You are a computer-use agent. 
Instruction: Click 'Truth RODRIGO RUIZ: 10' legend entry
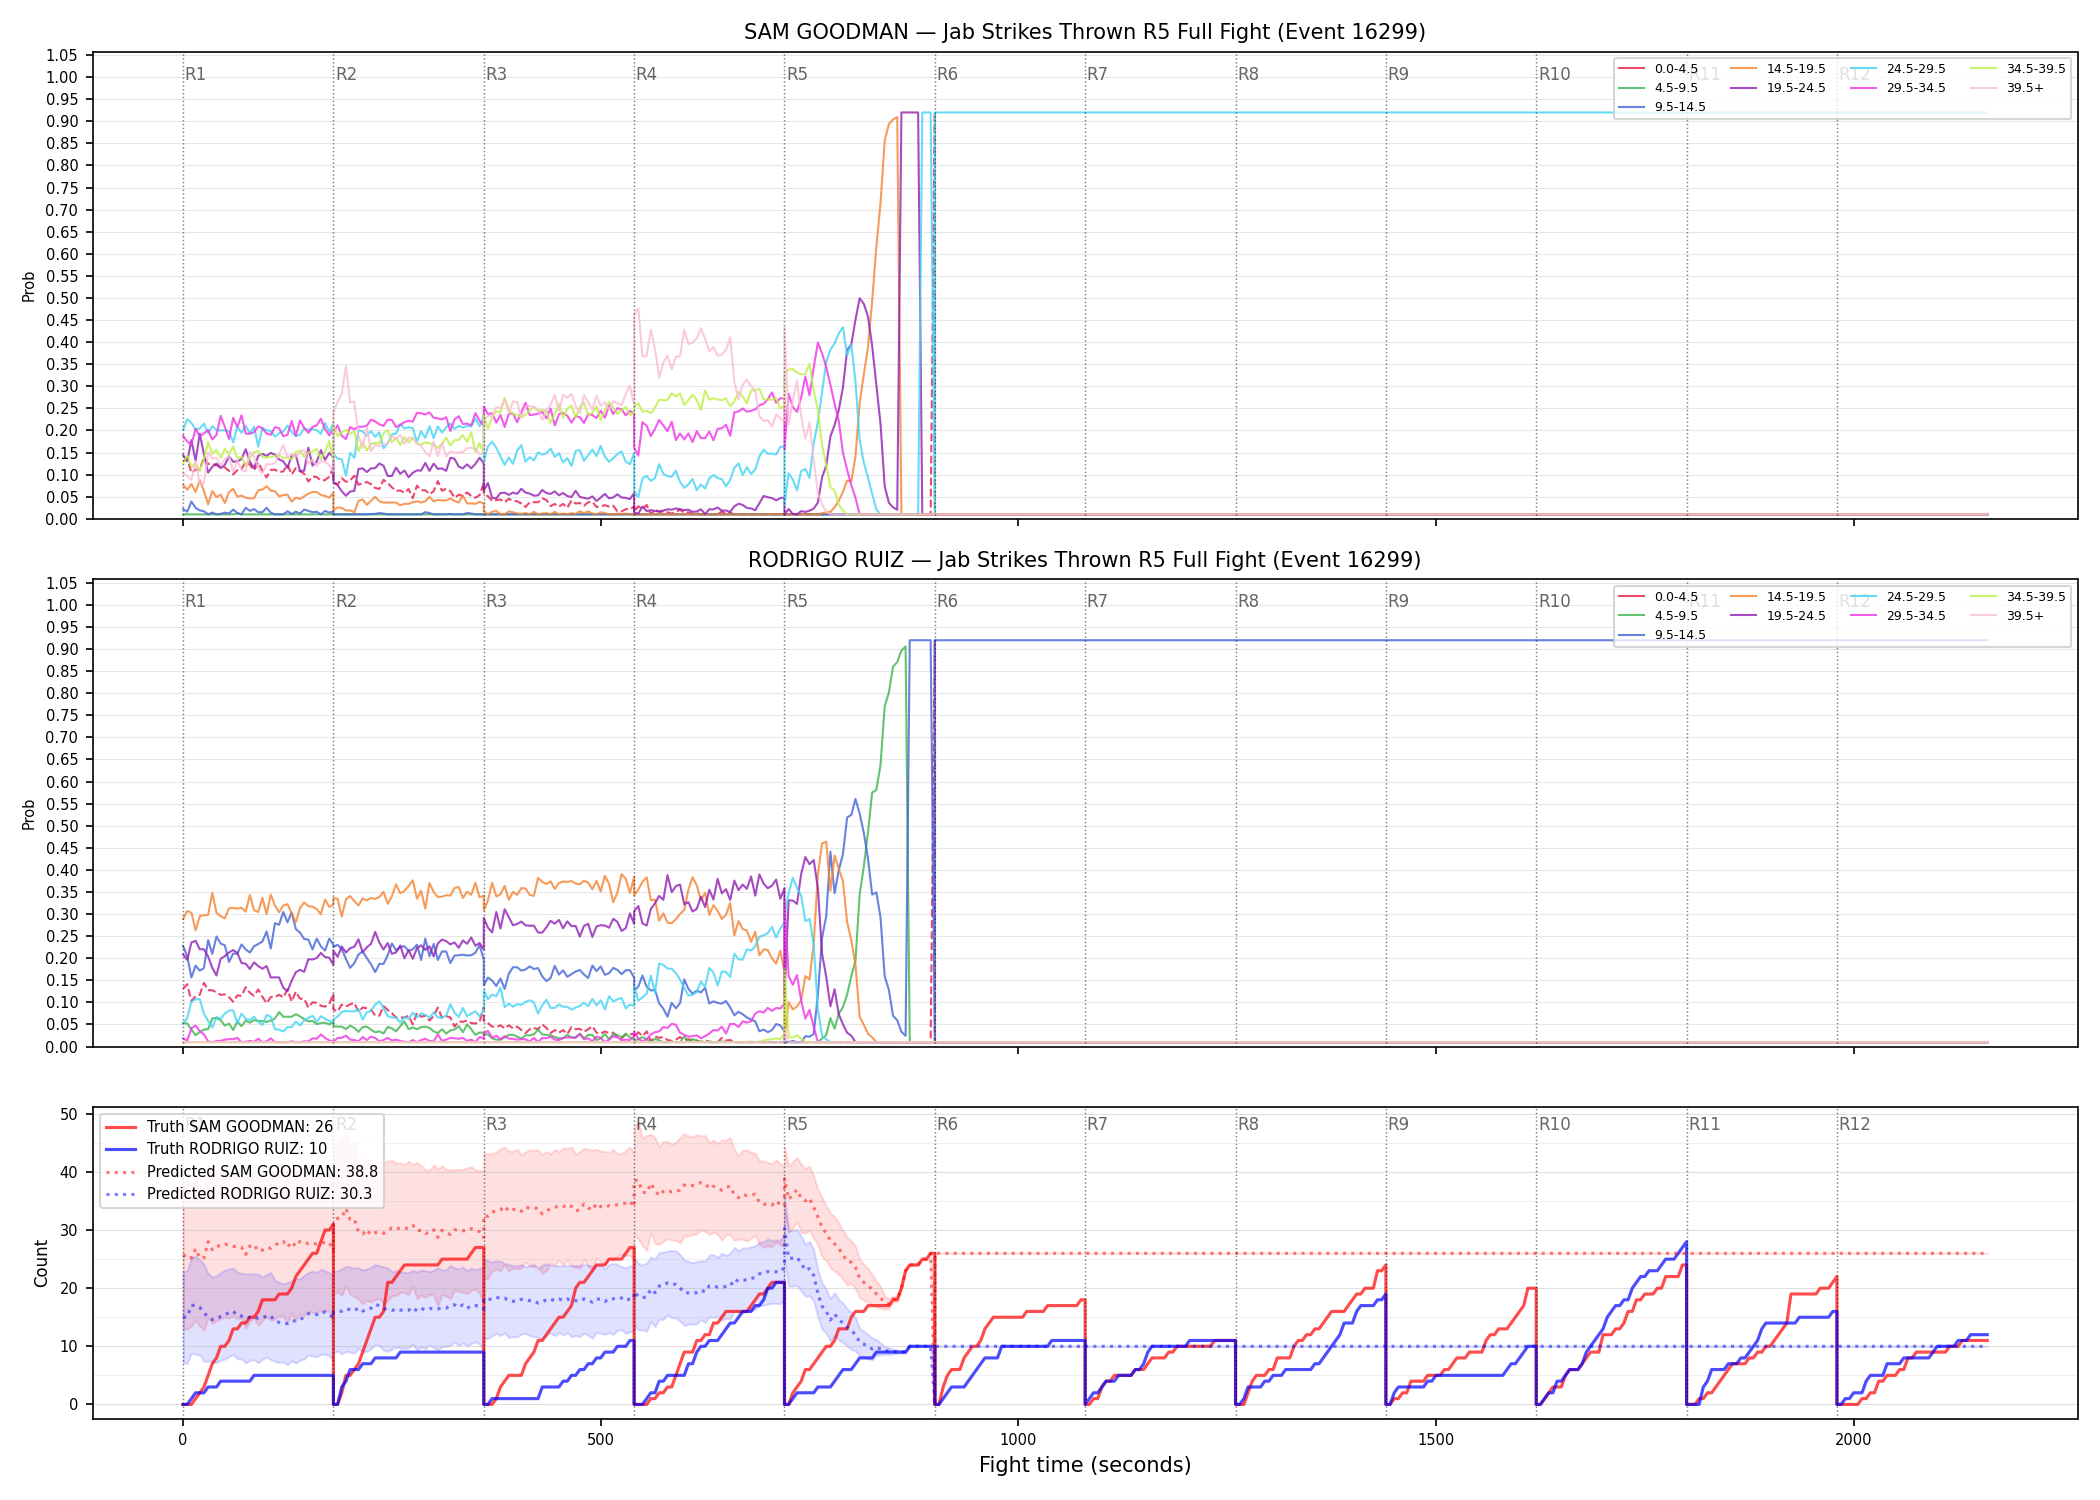click(217, 1149)
